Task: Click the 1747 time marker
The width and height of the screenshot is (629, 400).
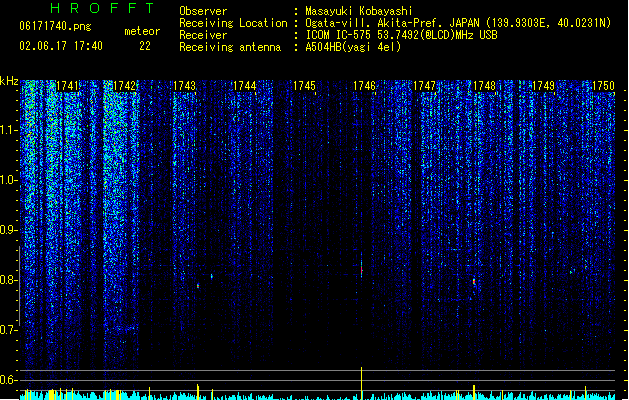Action: click(x=424, y=86)
